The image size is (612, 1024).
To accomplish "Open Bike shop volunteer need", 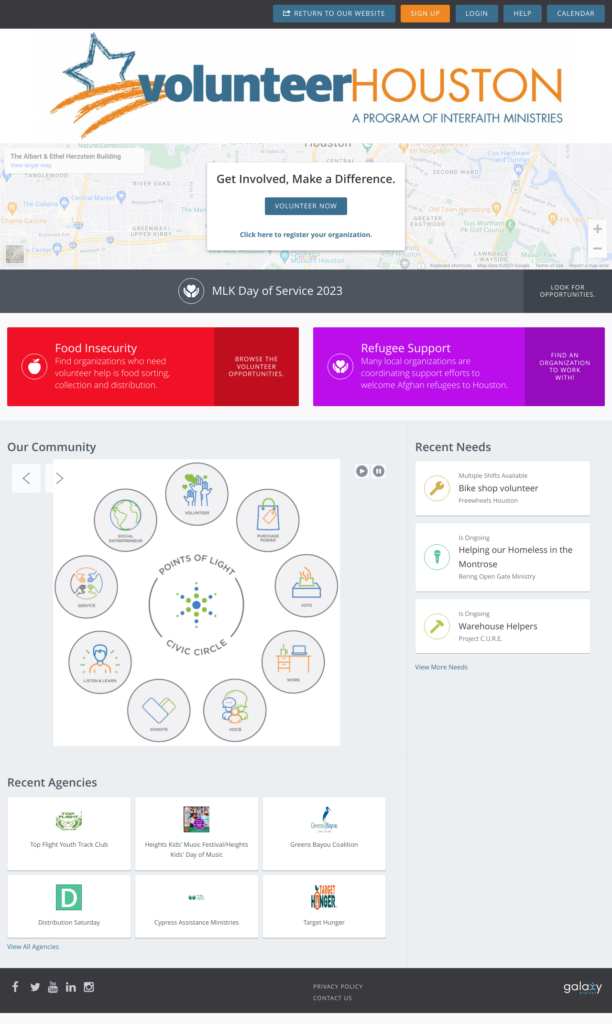I will [x=502, y=488].
